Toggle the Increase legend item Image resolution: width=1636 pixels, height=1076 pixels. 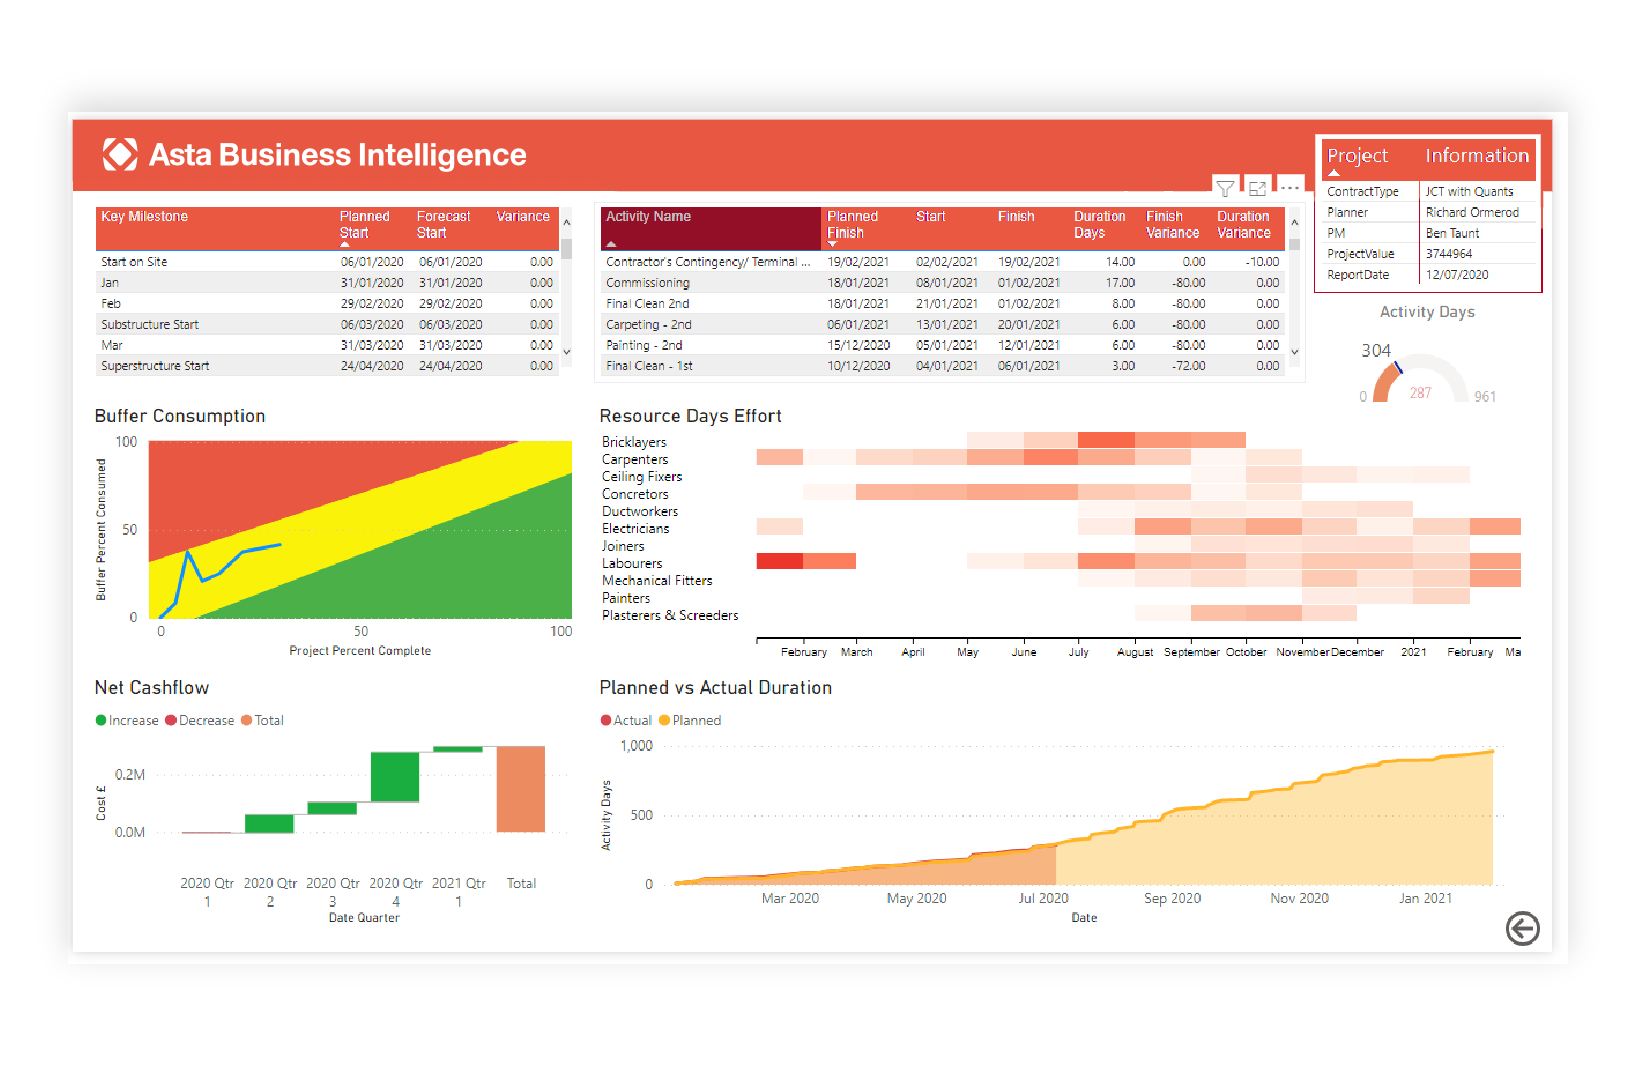pyautogui.click(x=127, y=720)
